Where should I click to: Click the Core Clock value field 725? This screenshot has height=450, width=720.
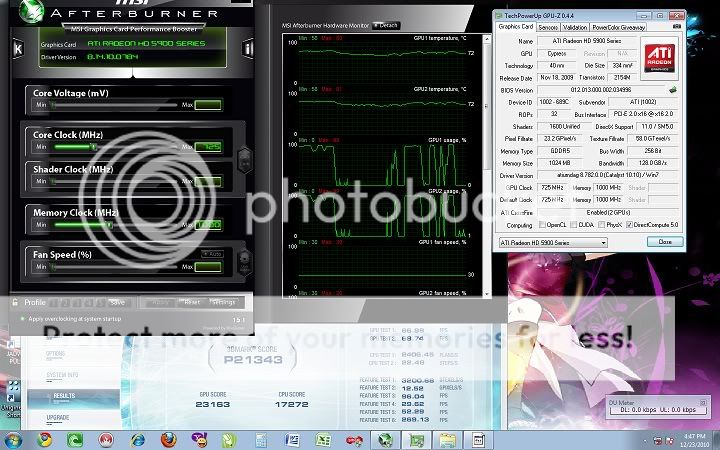point(208,146)
